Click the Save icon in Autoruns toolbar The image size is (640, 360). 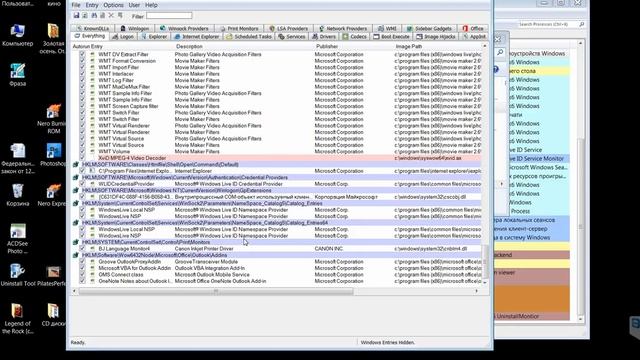76,16
